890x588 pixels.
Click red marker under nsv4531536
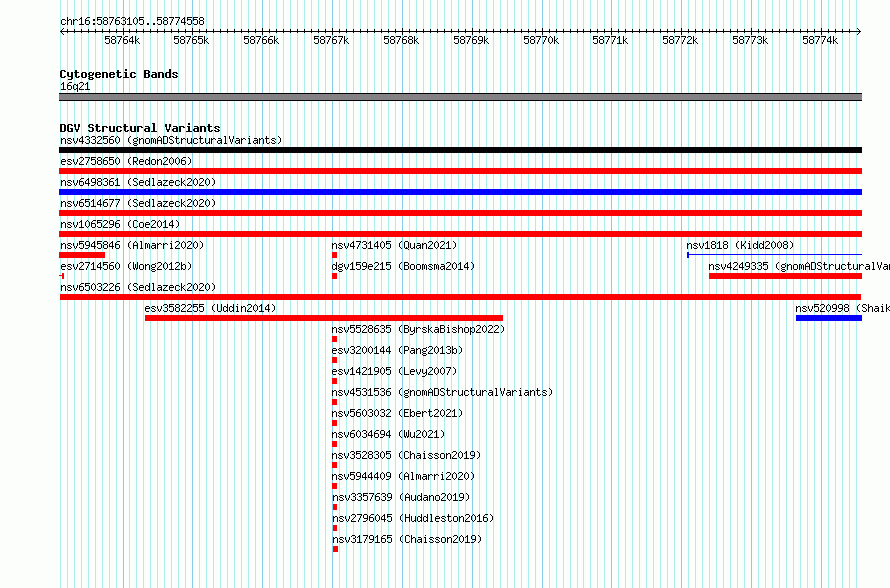coord(334,402)
